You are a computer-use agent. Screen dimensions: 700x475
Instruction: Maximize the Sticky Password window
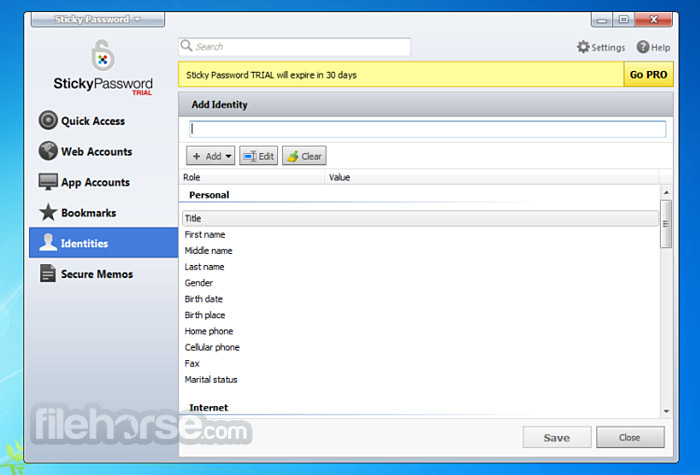[624, 20]
